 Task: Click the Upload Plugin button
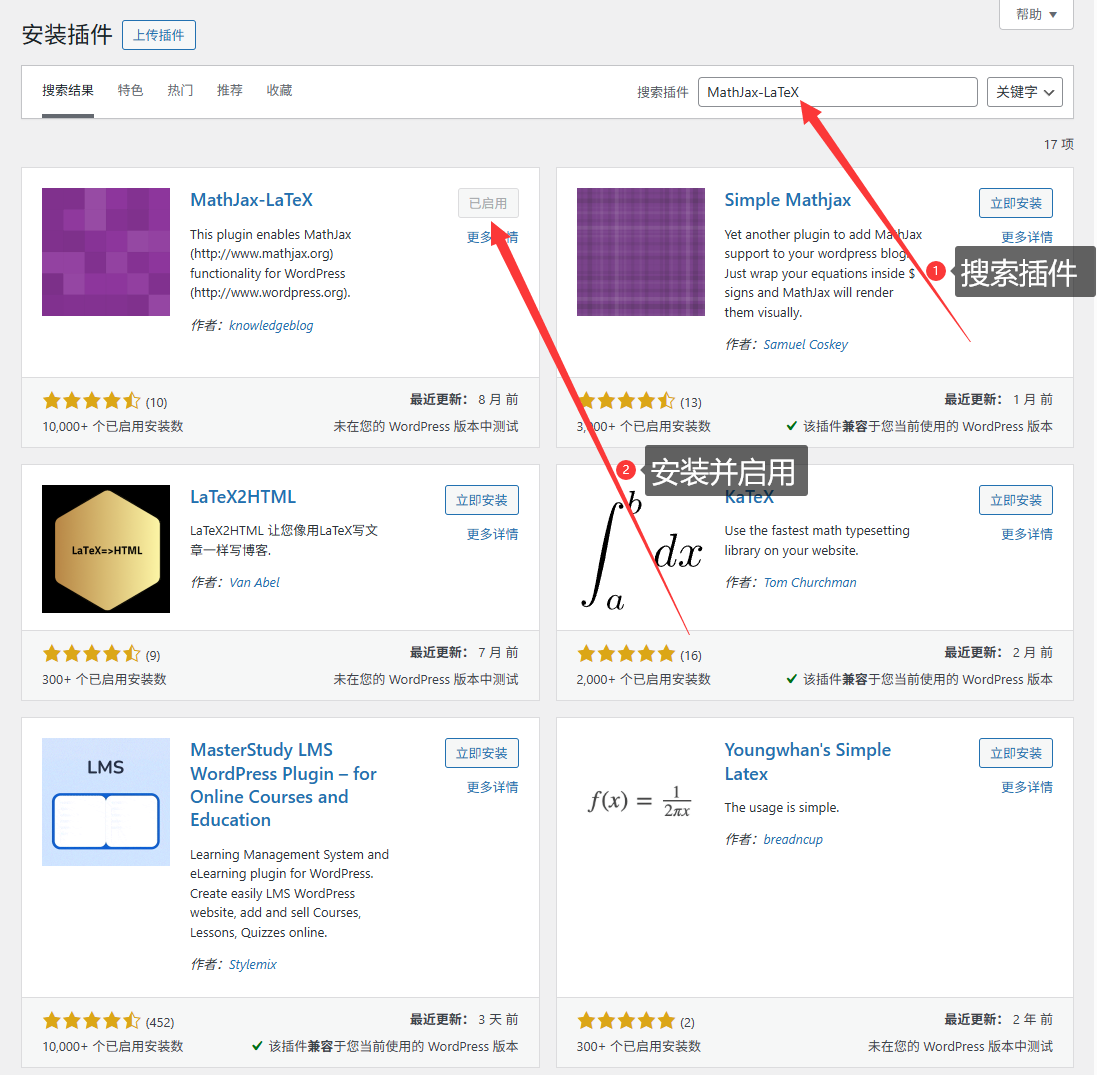pyautogui.click(x=159, y=35)
